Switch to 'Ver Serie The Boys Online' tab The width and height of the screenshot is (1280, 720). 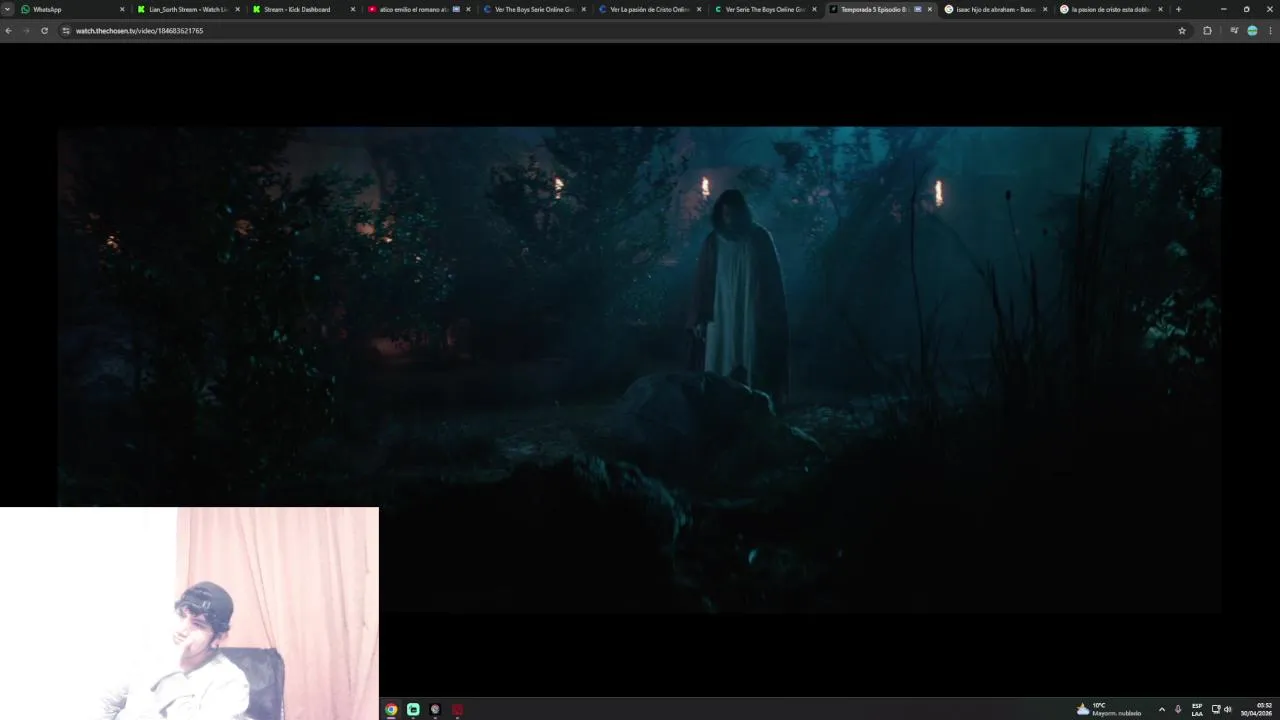[764, 9]
